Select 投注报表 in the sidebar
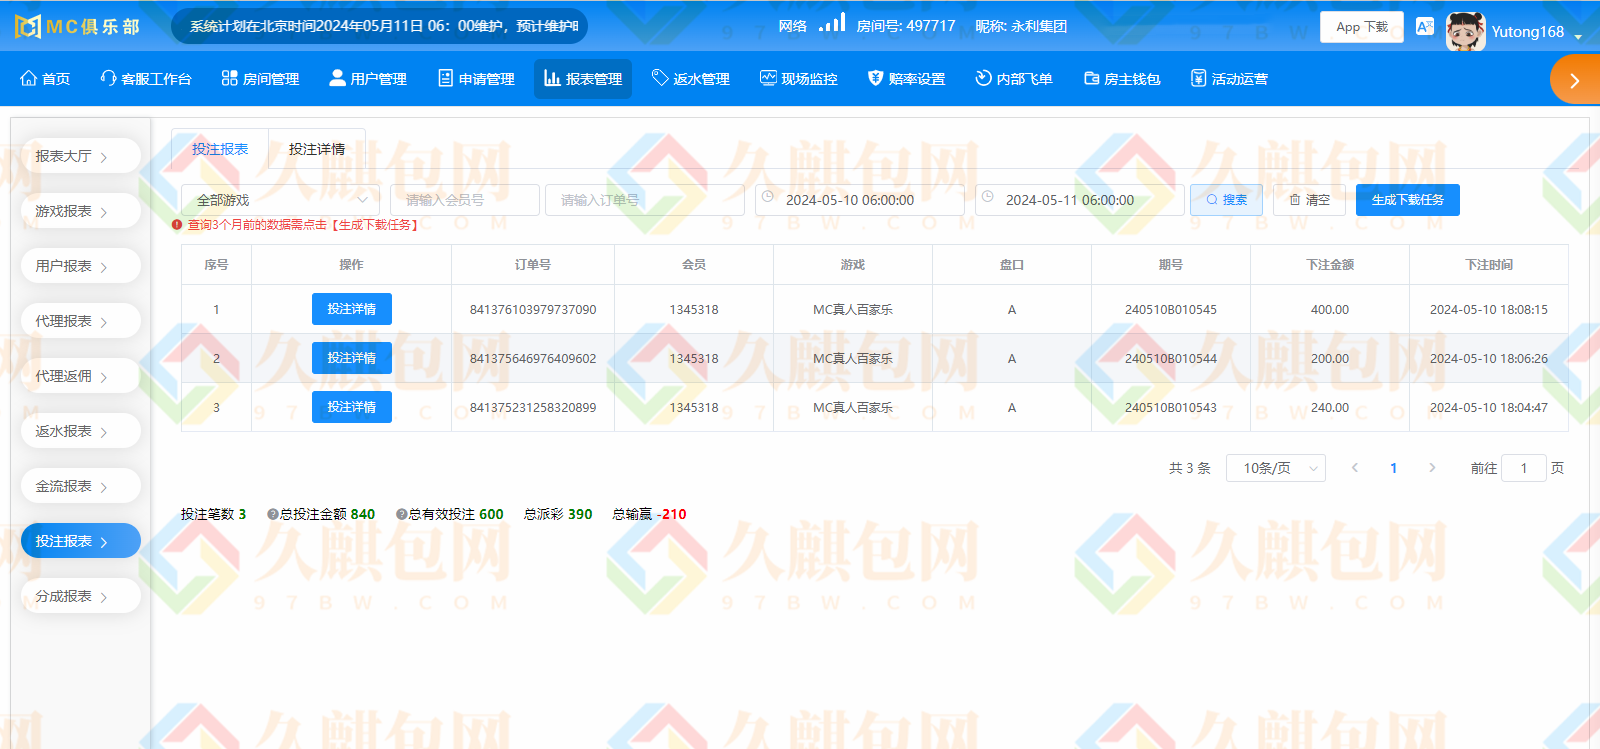This screenshot has height=749, width=1600. pos(80,541)
